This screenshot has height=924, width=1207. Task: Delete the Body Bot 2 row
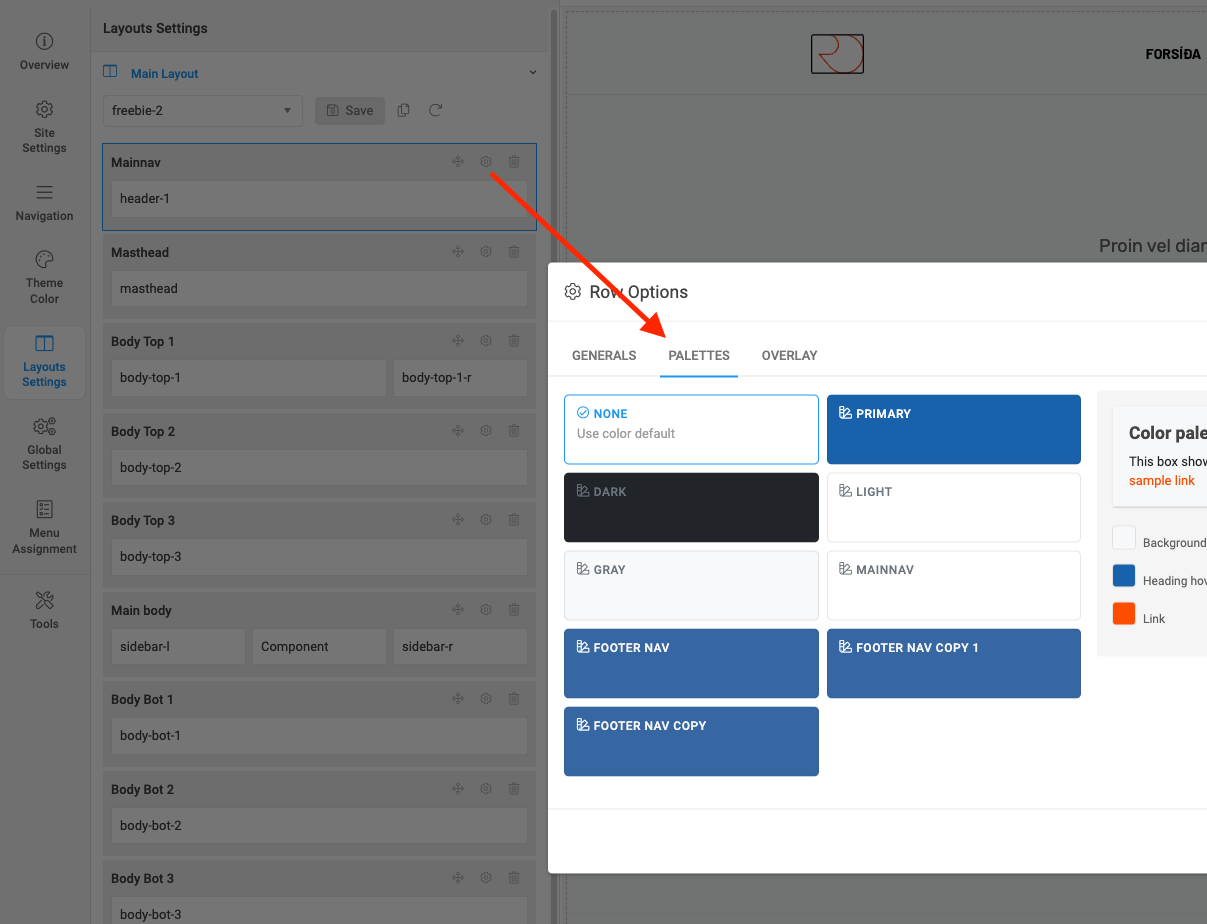pyautogui.click(x=514, y=789)
